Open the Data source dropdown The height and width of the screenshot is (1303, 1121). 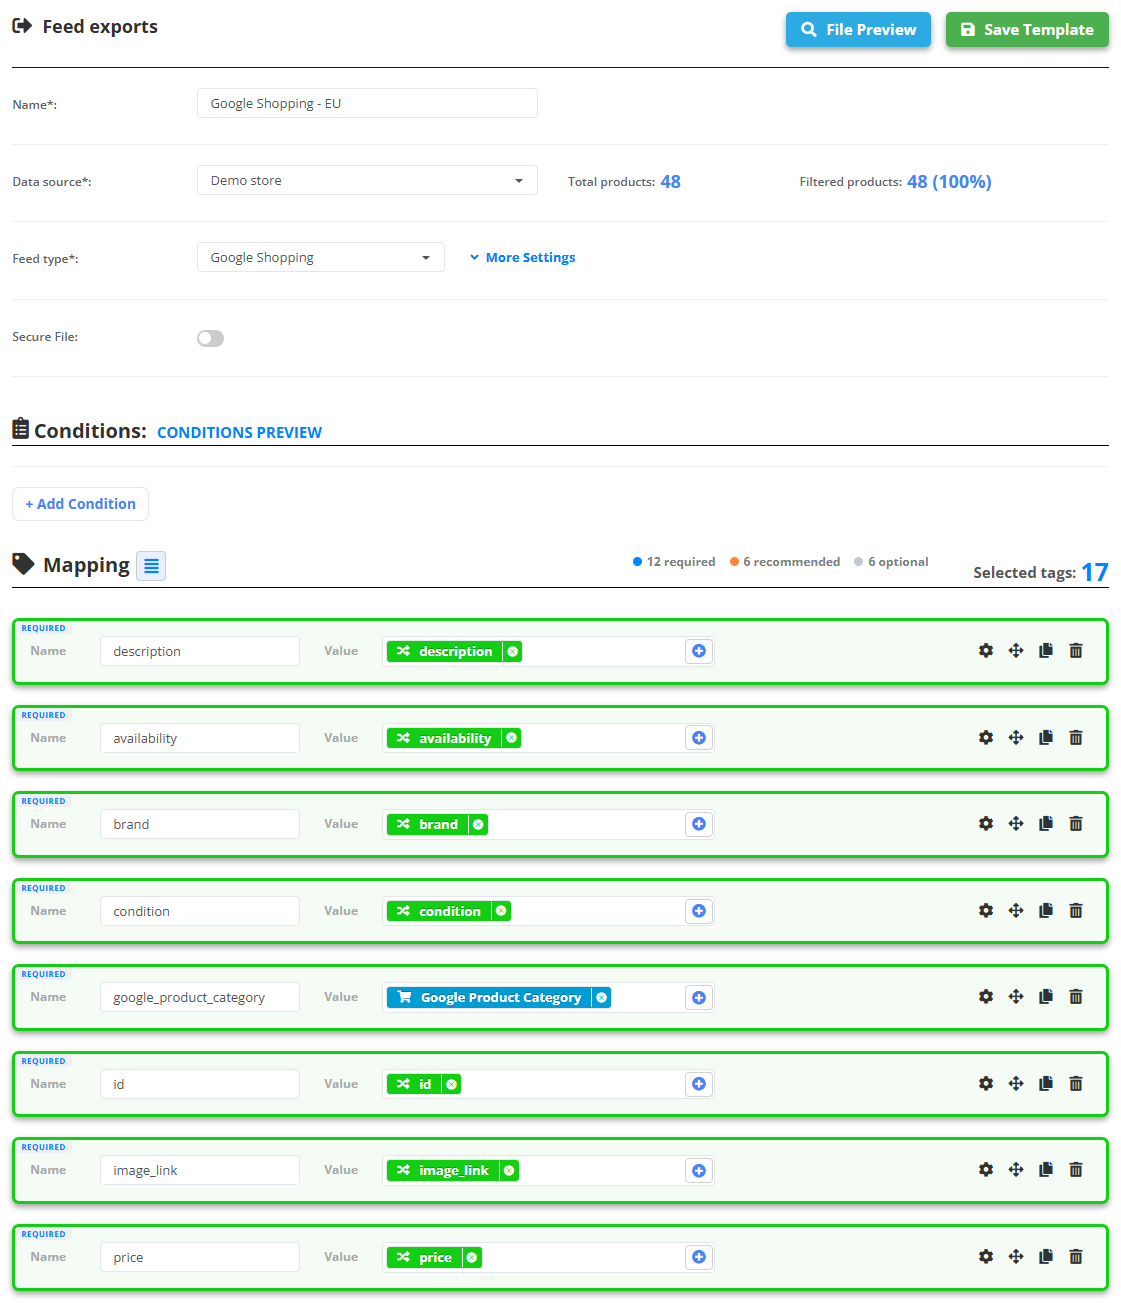click(x=367, y=180)
